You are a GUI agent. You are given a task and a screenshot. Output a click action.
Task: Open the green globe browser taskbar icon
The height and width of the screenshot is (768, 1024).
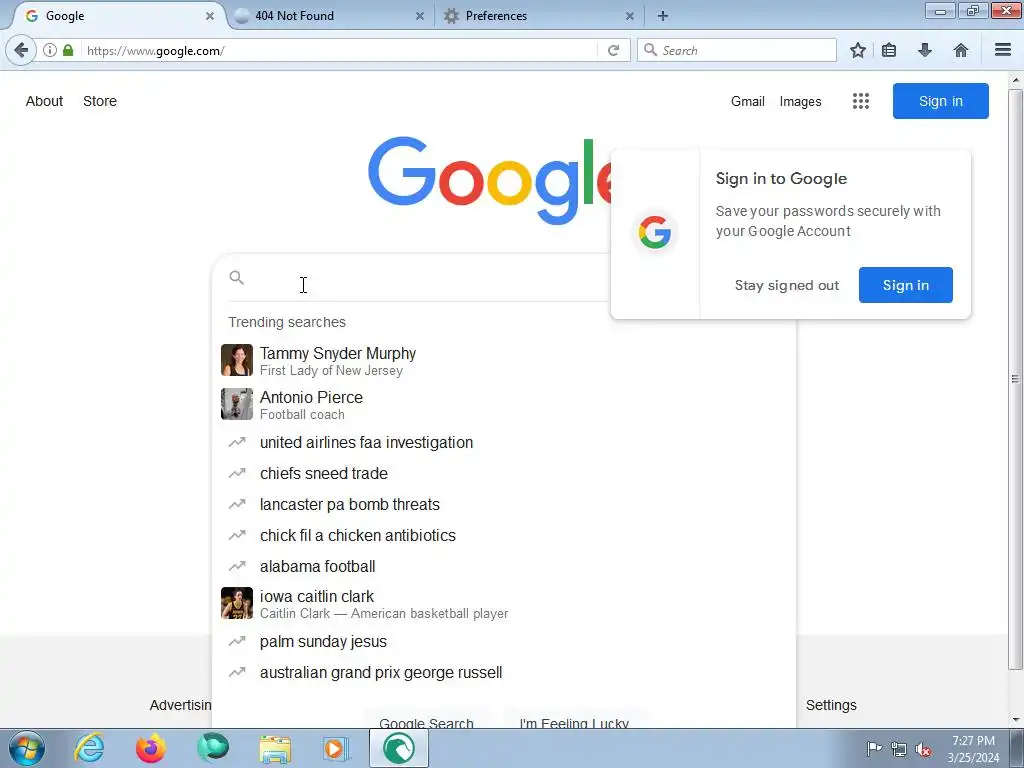[x=213, y=748]
